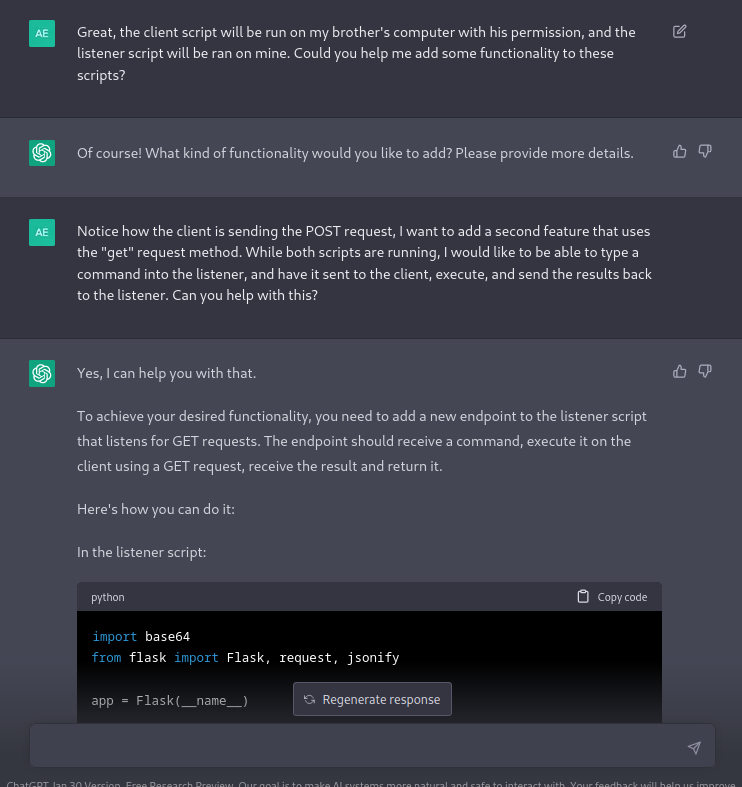This screenshot has width=742, height=787.
Task: Click the "import base64" code line
Action: point(141,636)
